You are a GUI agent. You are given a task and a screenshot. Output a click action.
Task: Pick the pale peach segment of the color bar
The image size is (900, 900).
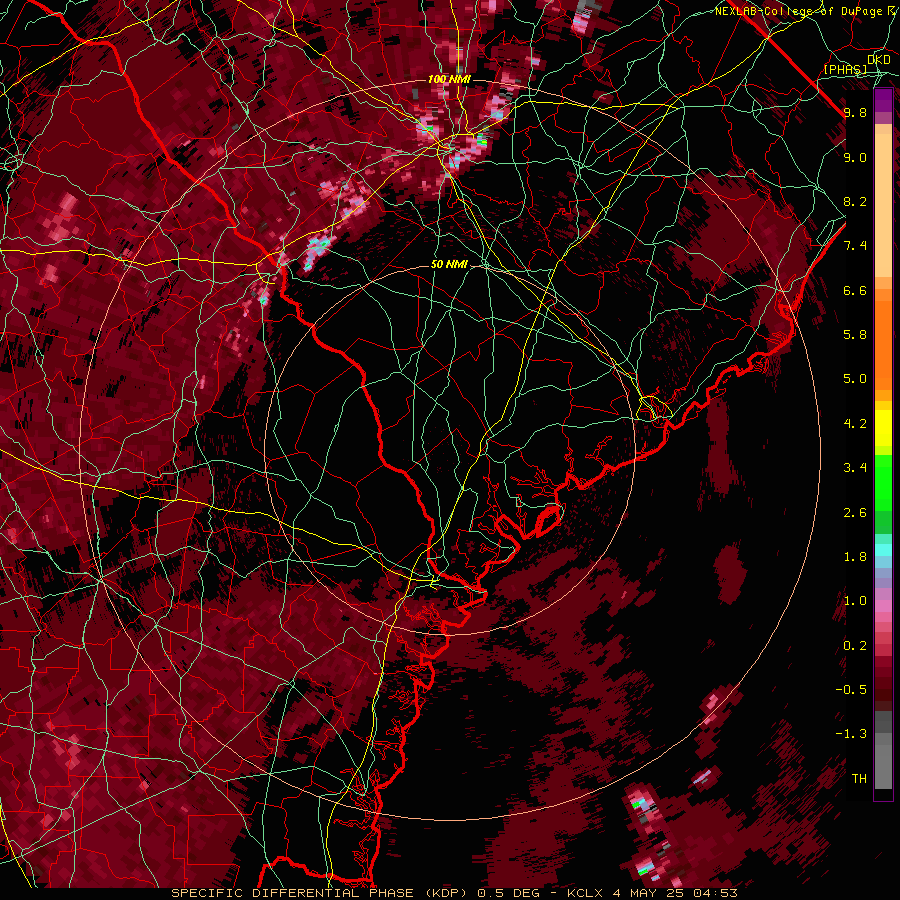pyautogui.click(x=883, y=205)
